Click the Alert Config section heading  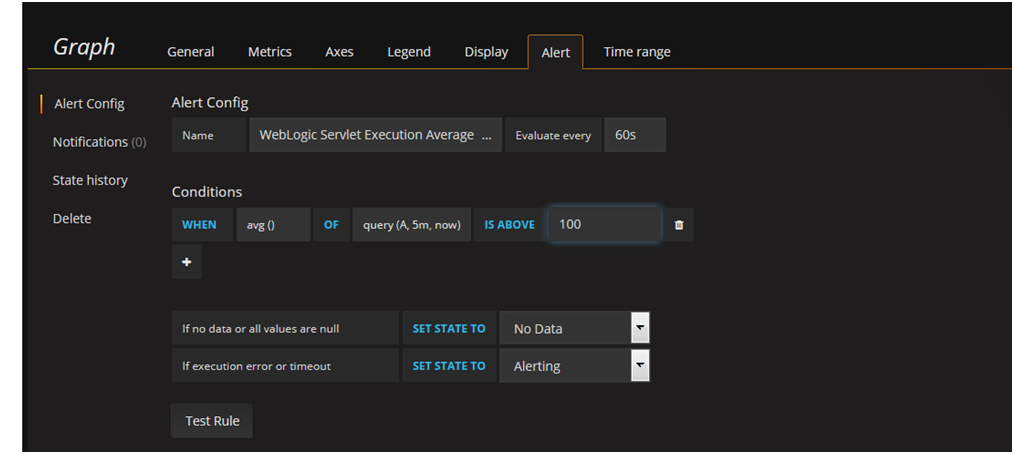[x=210, y=102]
